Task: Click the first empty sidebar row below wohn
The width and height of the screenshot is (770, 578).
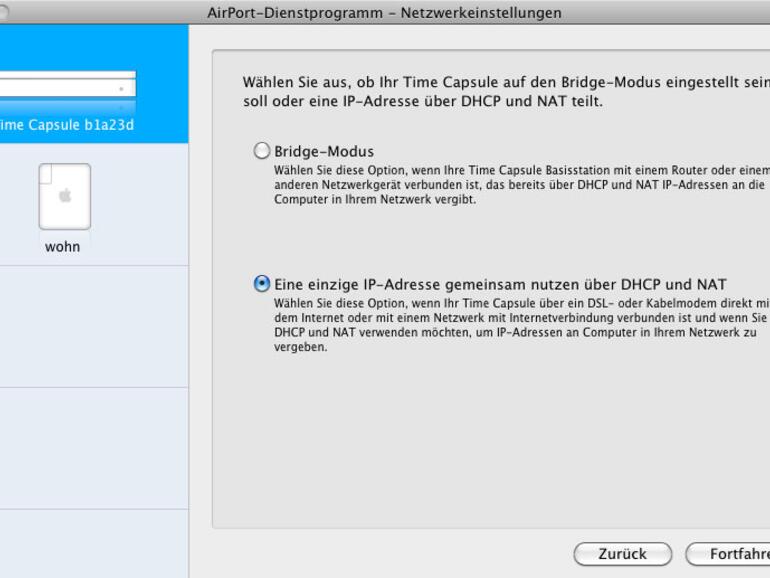Action: 94,326
